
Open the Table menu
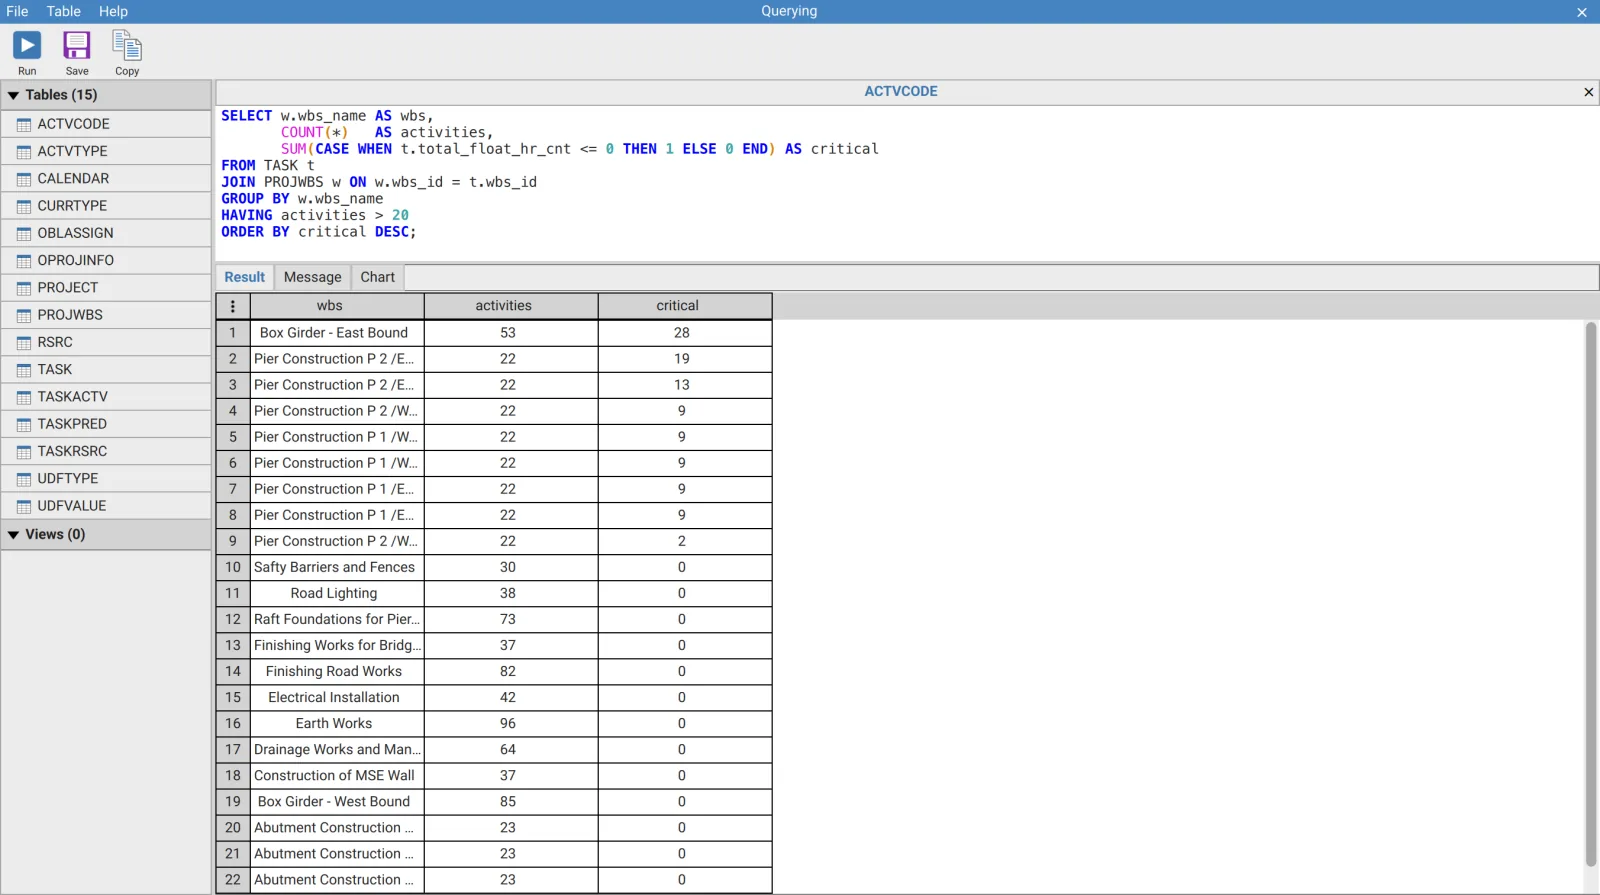[x=64, y=11]
